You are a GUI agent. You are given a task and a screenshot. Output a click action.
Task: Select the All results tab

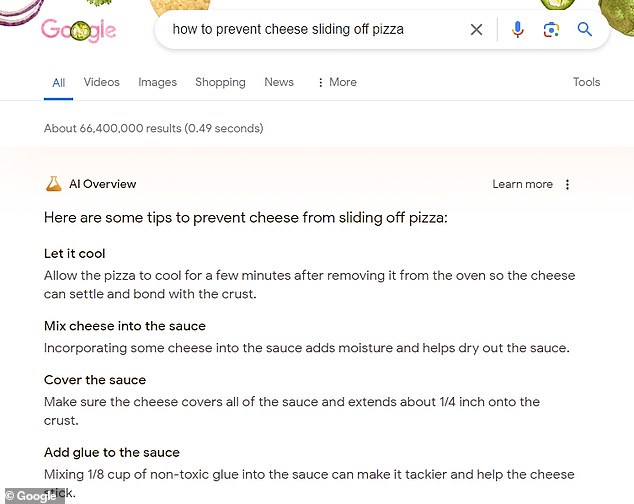(x=58, y=82)
